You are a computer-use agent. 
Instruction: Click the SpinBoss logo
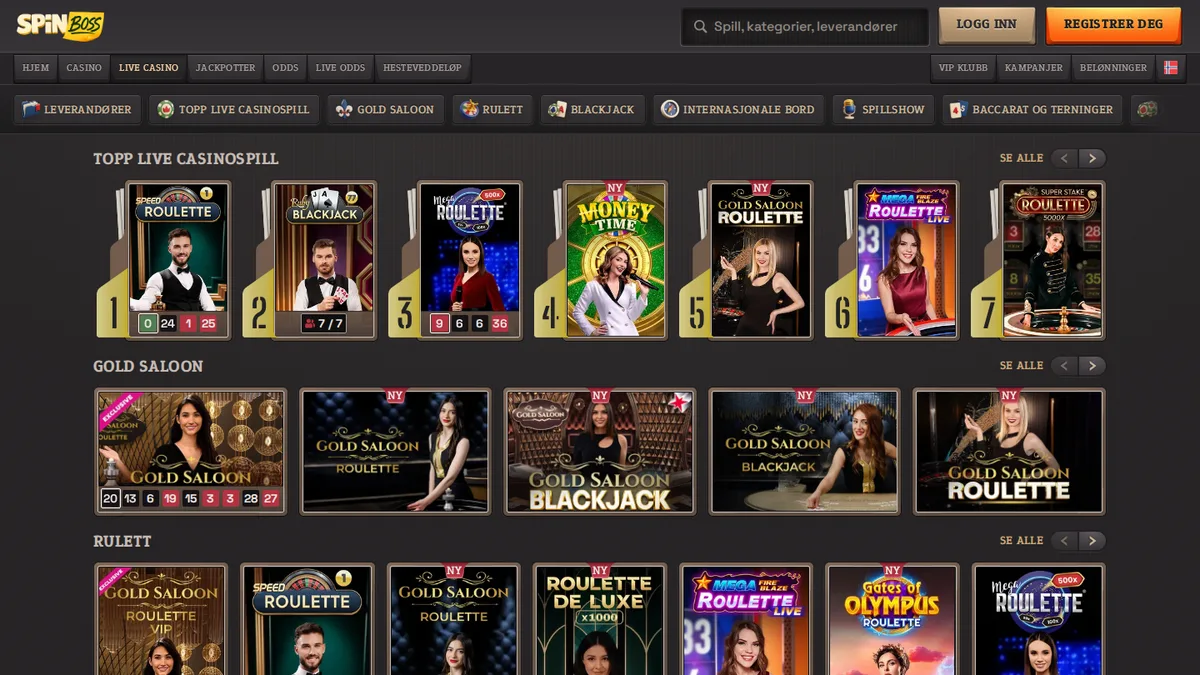point(60,25)
